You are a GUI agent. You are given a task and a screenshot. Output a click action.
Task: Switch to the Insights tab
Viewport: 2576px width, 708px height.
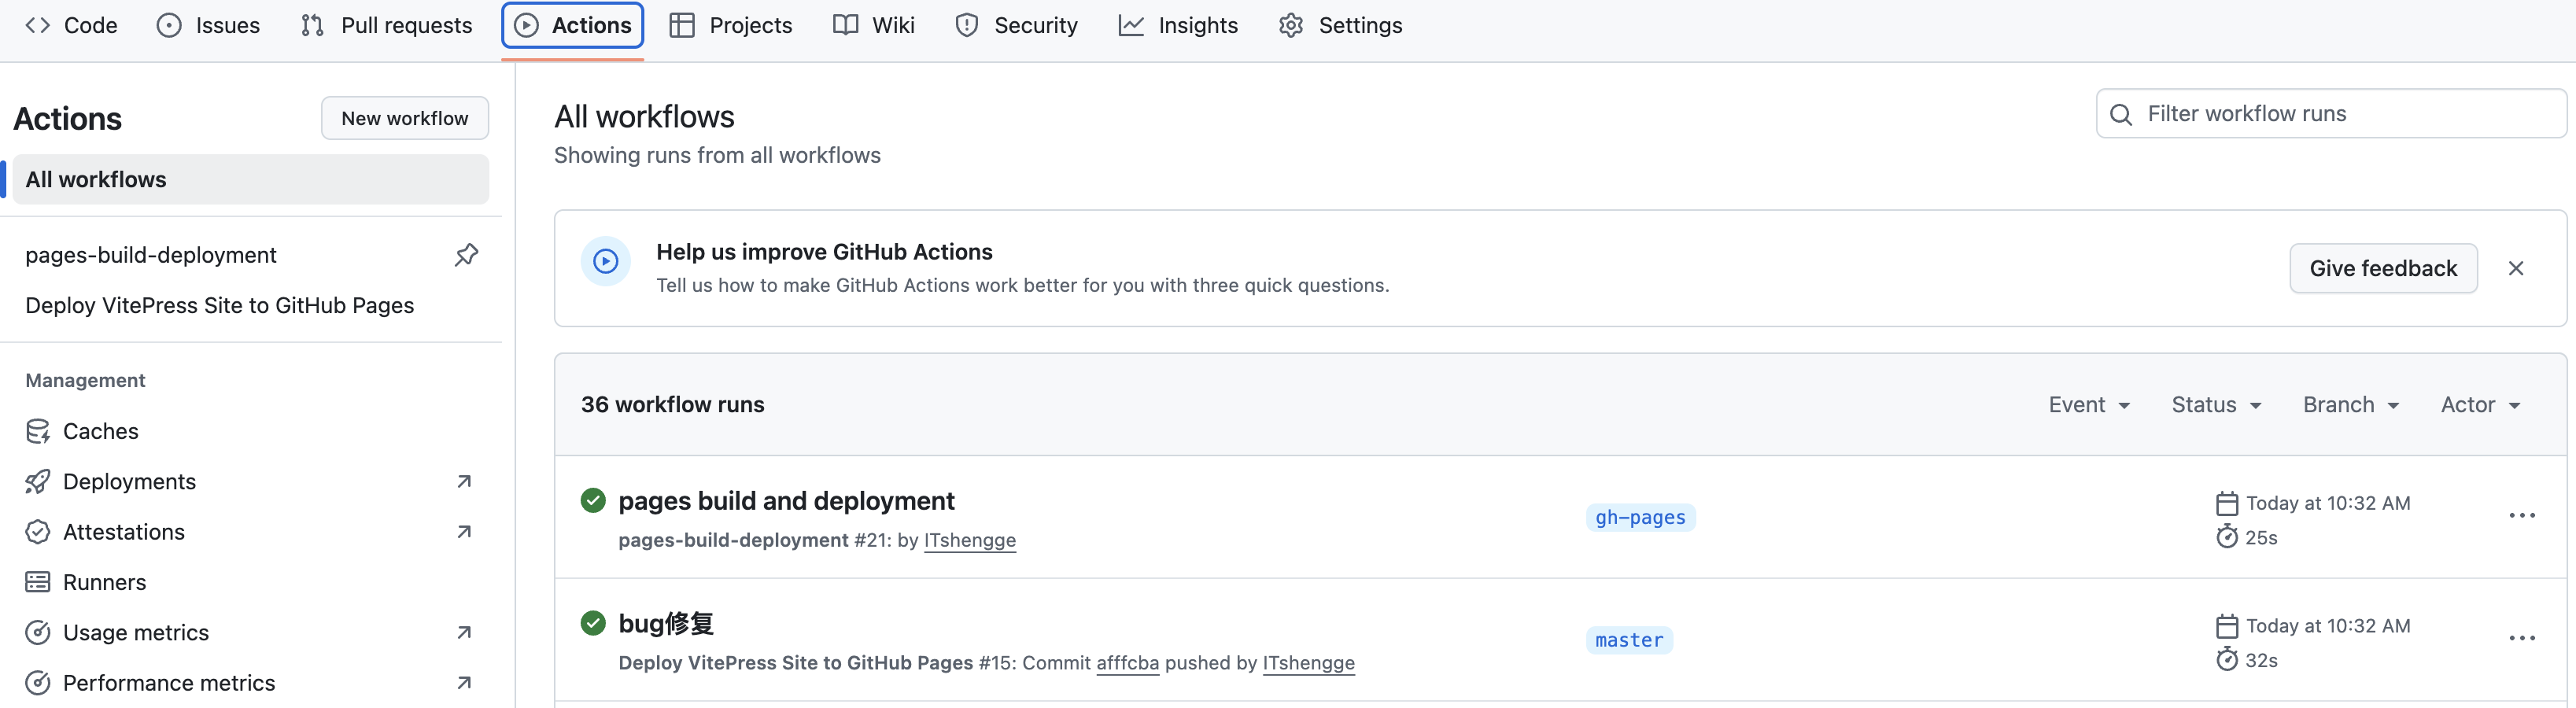tap(1178, 25)
